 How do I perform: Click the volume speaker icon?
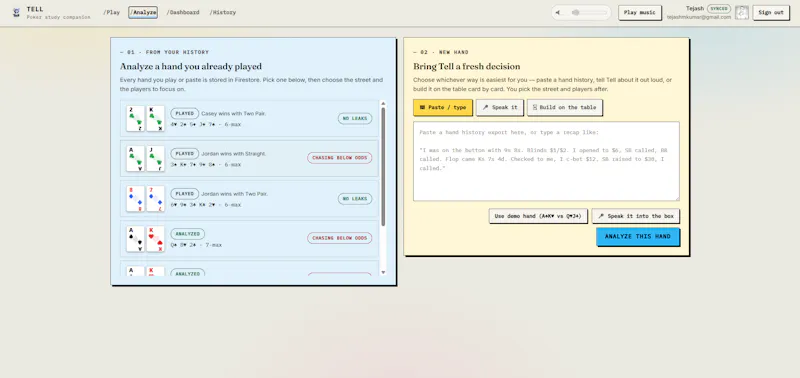(x=558, y=12)
